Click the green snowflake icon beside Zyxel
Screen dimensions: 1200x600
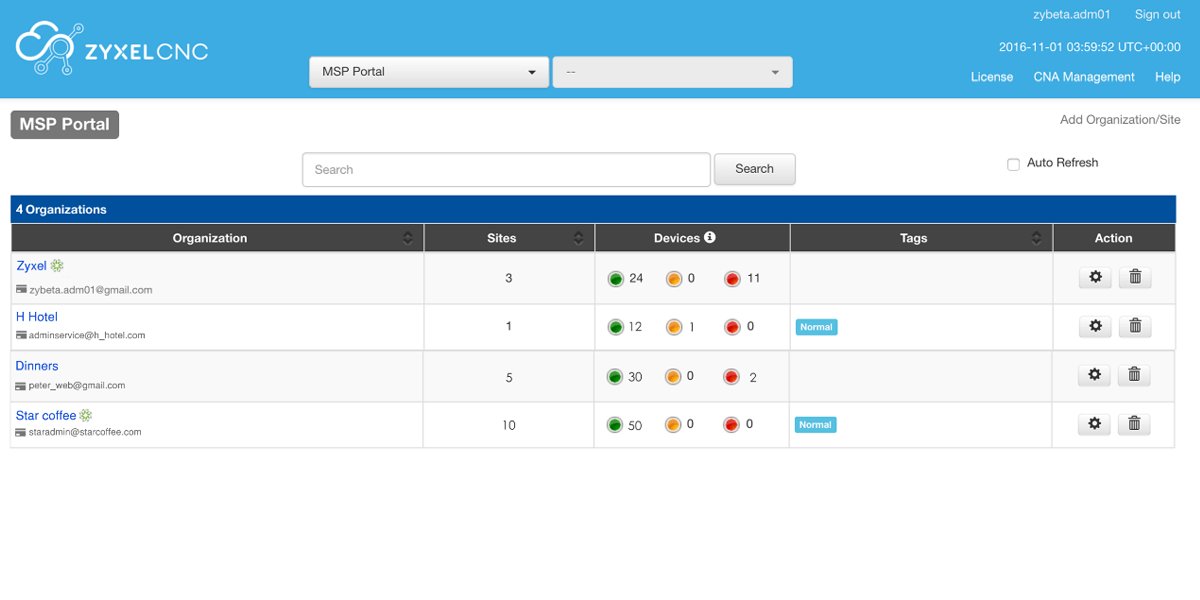57,265
